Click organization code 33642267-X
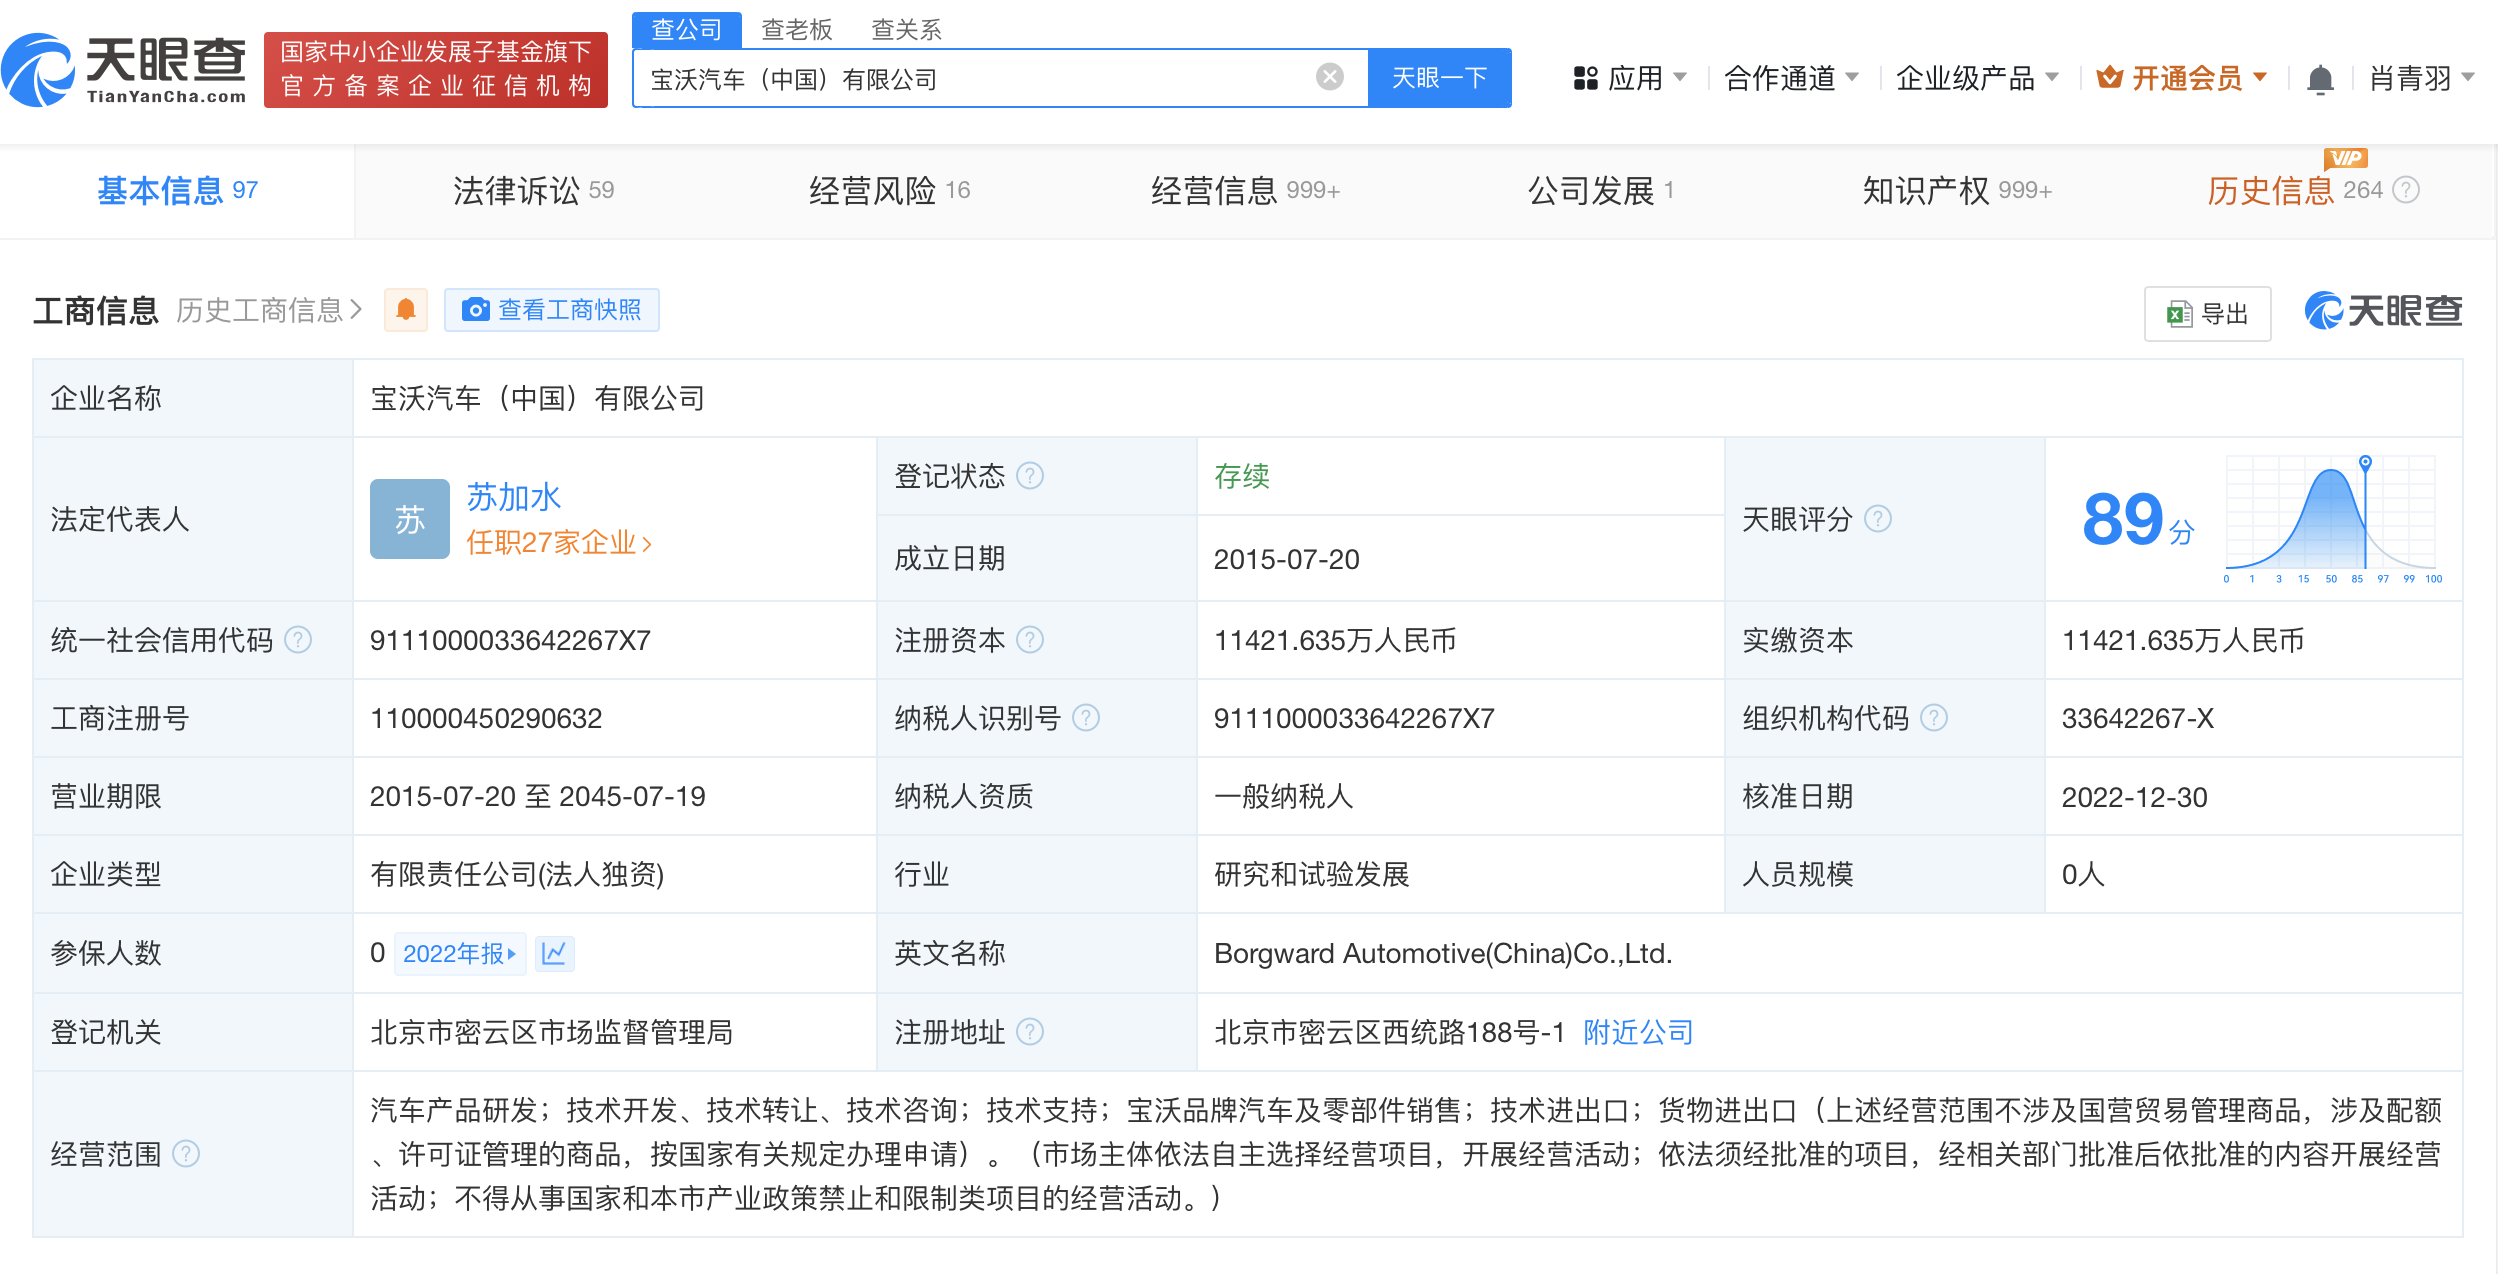This screenshot has width=2498, height=1274. coord(2137,718)
